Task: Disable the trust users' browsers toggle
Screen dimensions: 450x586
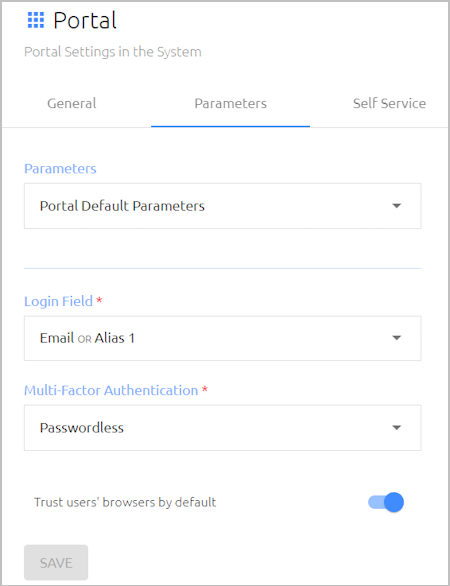Action: (386, 502)
